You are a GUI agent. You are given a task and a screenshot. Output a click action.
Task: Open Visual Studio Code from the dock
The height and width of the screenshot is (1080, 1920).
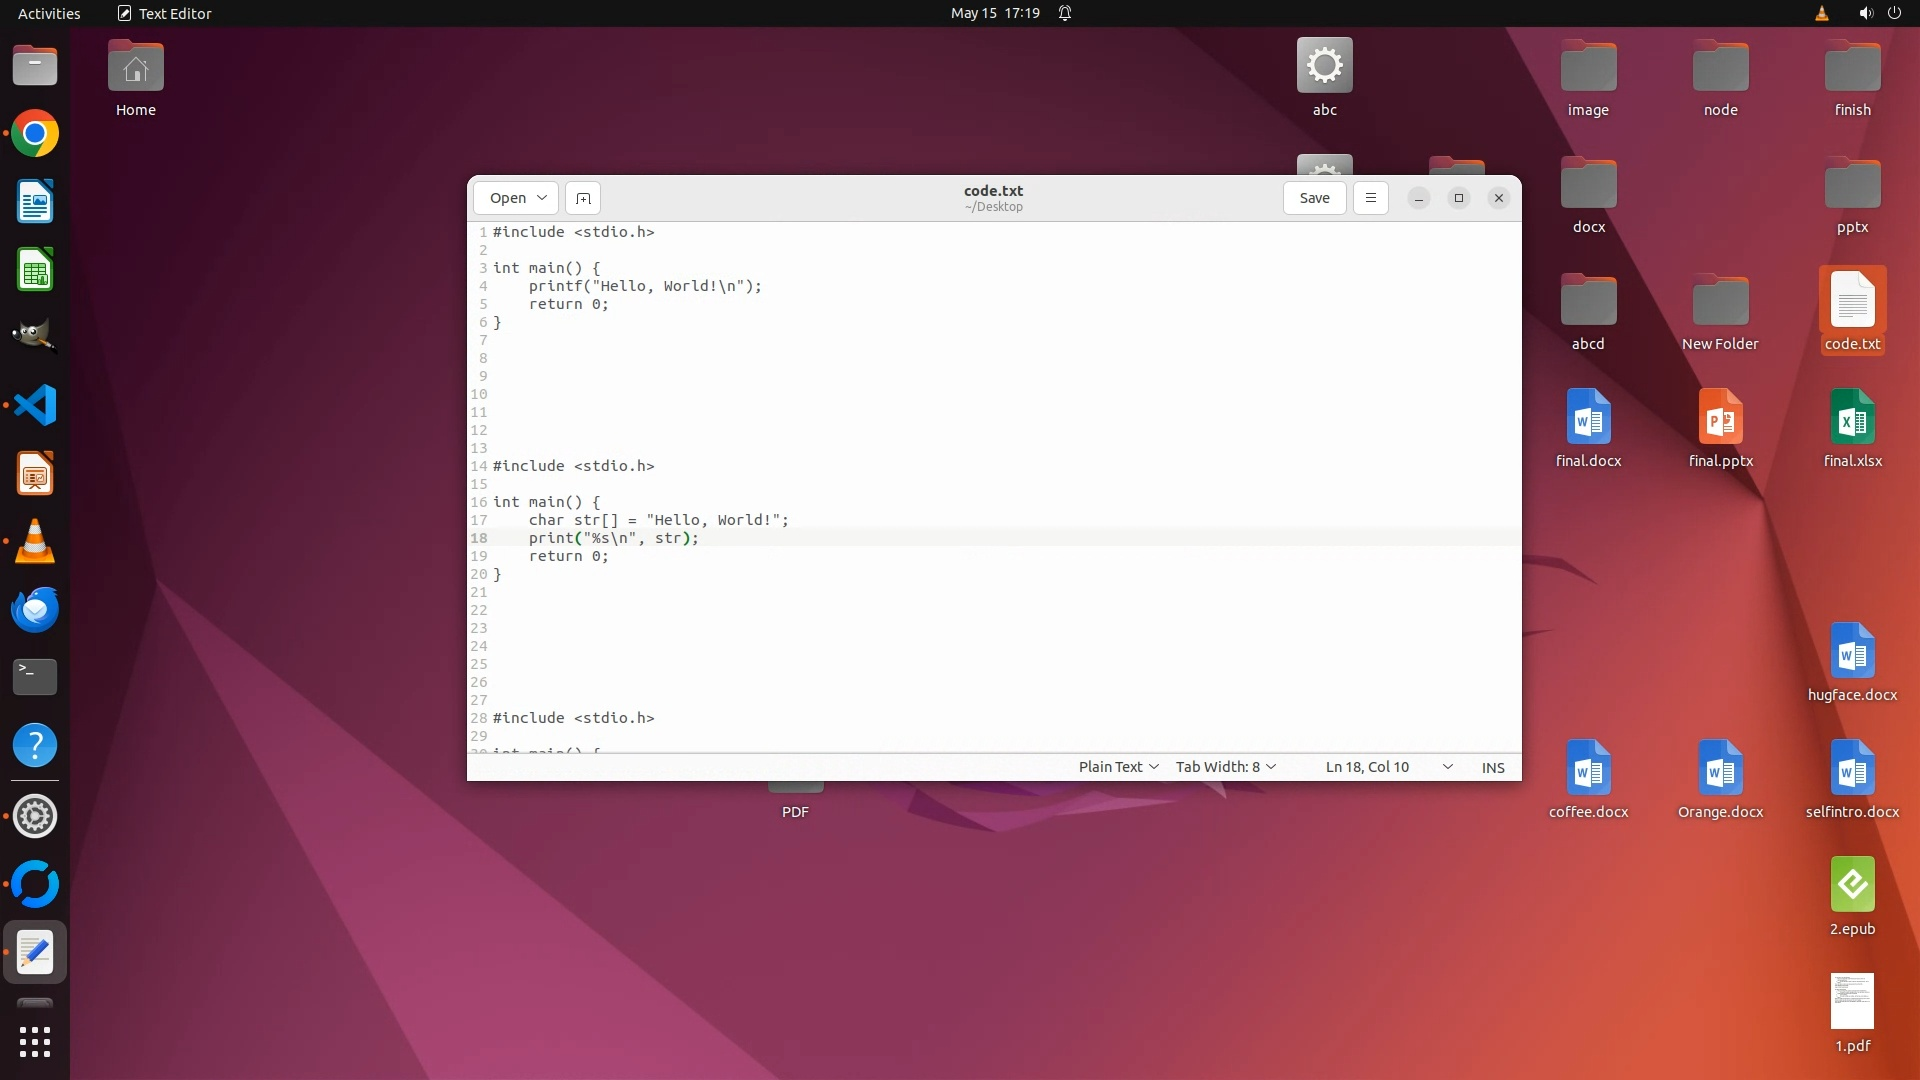click(x=35, y=406)
